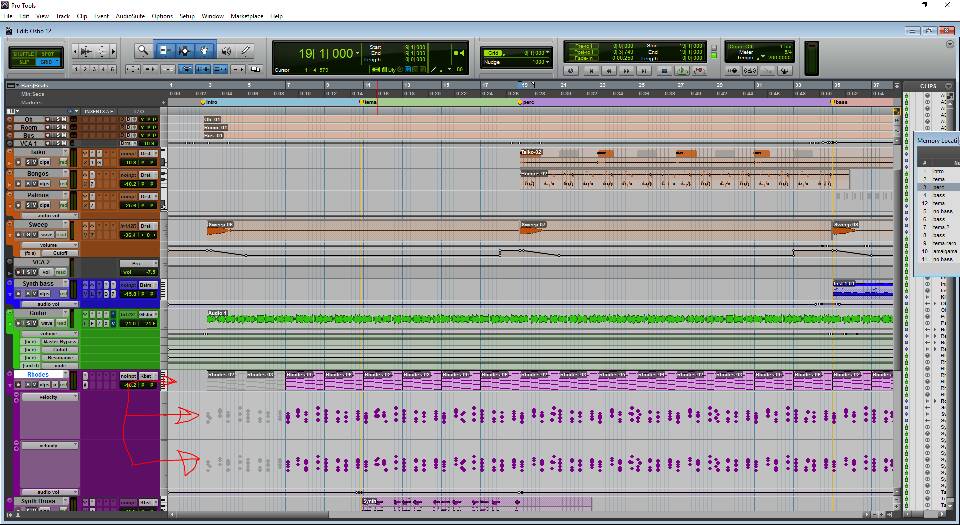The height and width of the screenshot is (525, 960).
Task: Open Bongos track view selector 'clips'
Action: point(45,184)
